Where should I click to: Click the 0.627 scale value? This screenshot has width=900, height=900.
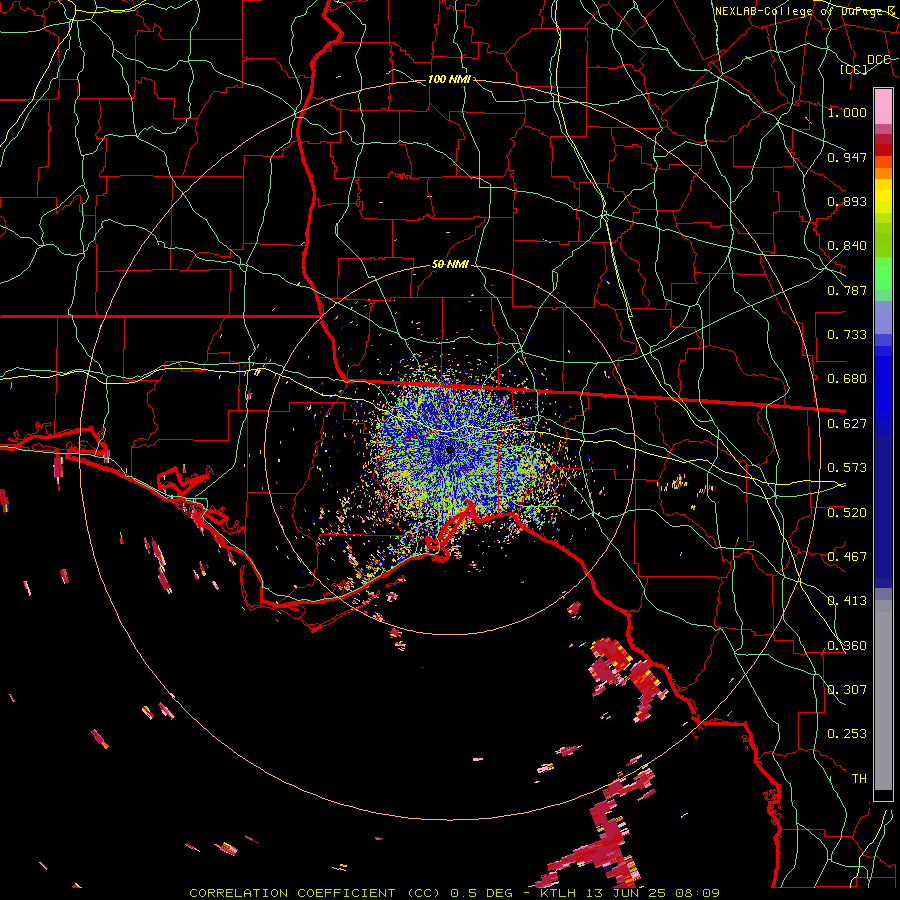(x=847, y=424)
